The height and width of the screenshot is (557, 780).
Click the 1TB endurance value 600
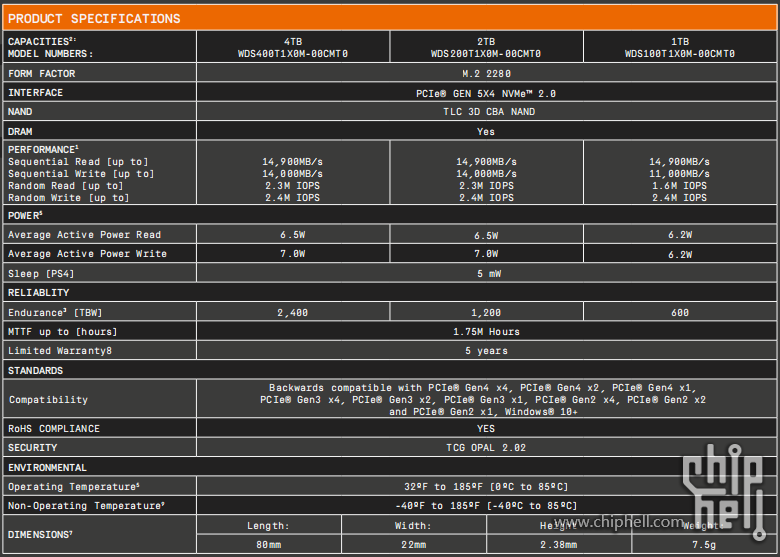680,312
